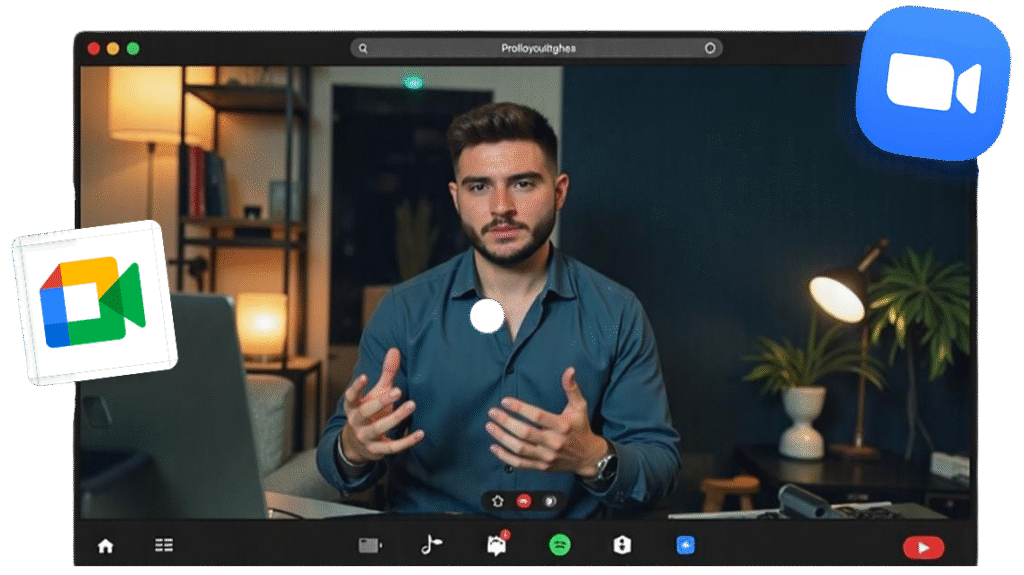The height and width of the screenshot is (575, 1024).
Task: Open the notifications icon with red badge
Action: point(496,544)
